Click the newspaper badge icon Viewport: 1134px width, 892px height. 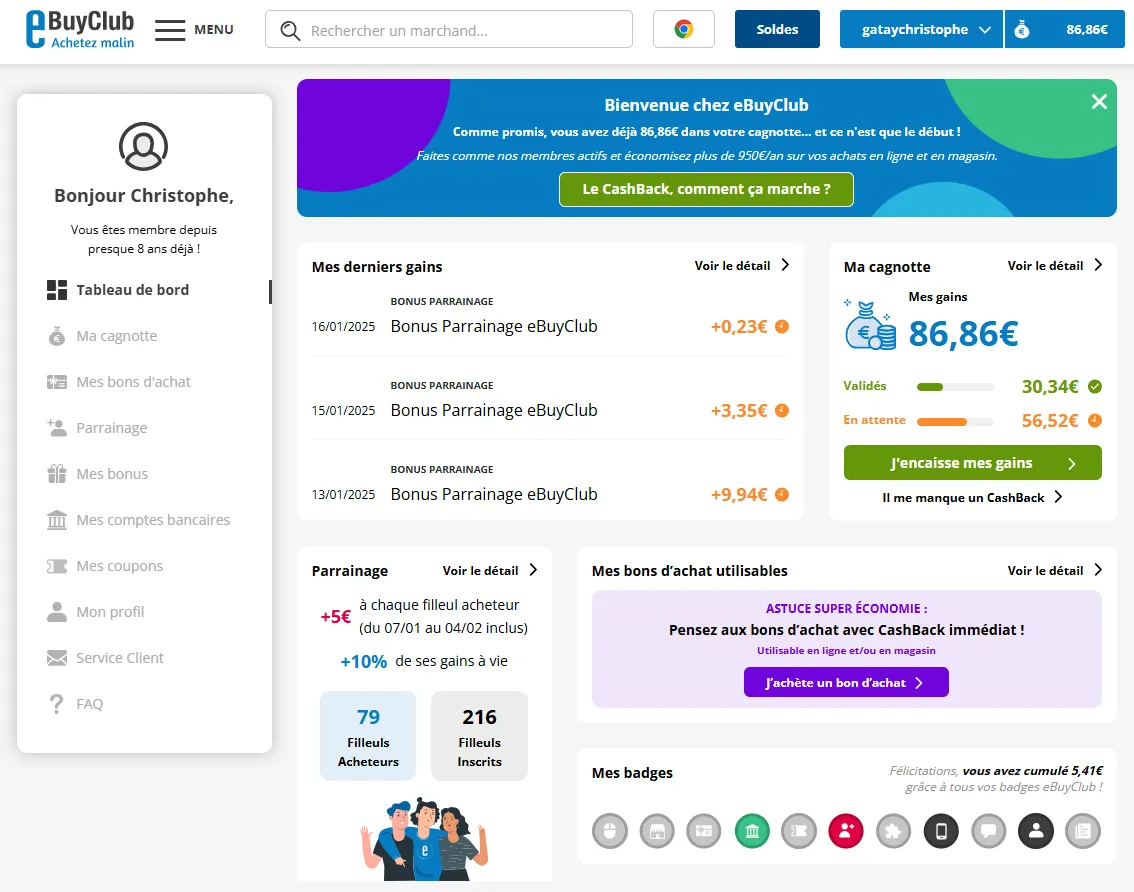(1083, 831)
